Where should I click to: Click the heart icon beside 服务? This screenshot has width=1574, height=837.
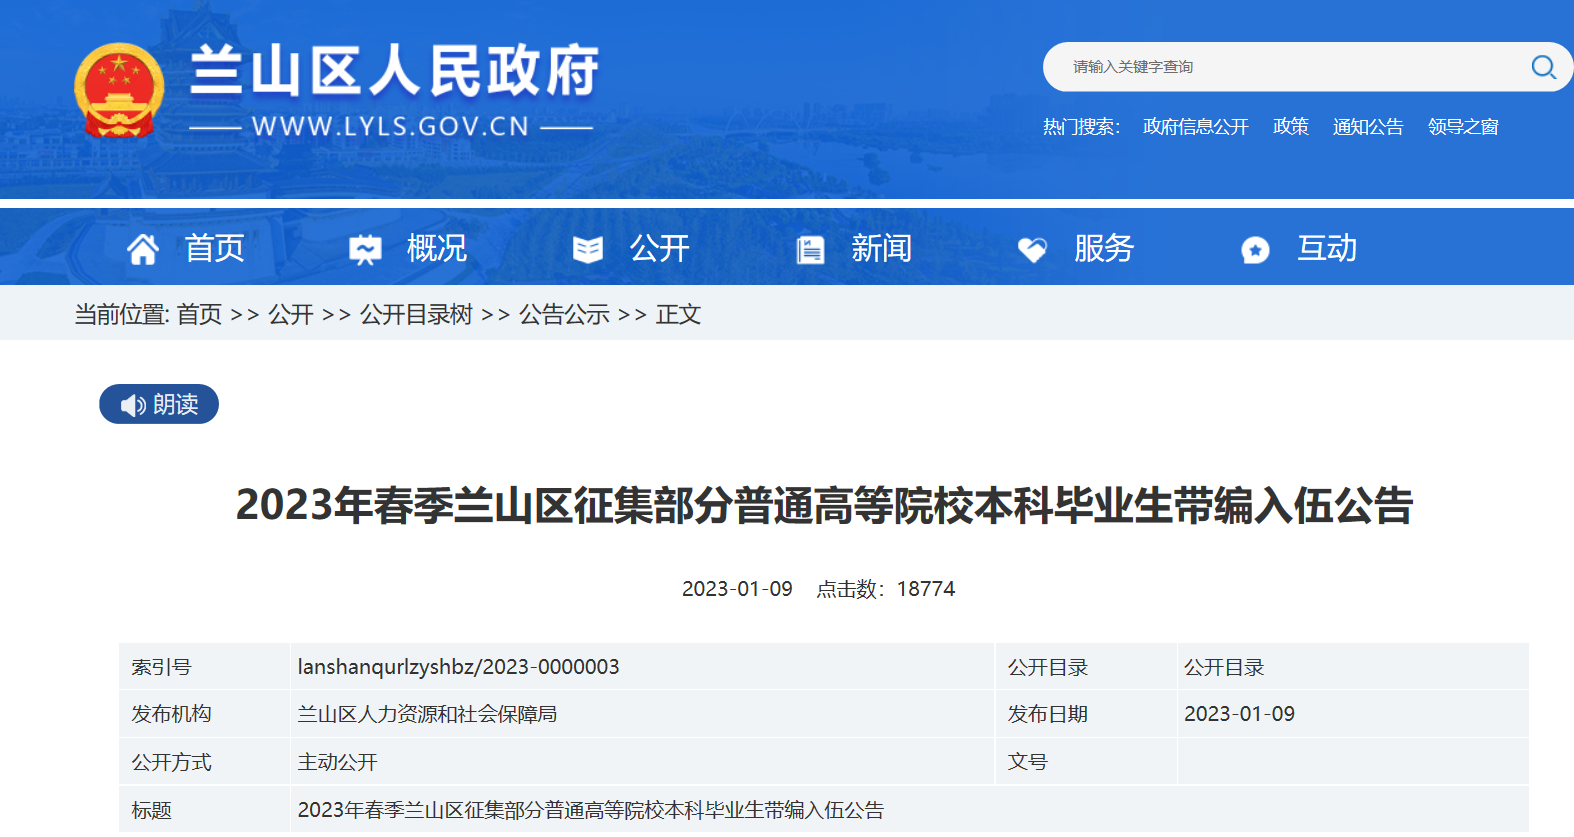1032,249
